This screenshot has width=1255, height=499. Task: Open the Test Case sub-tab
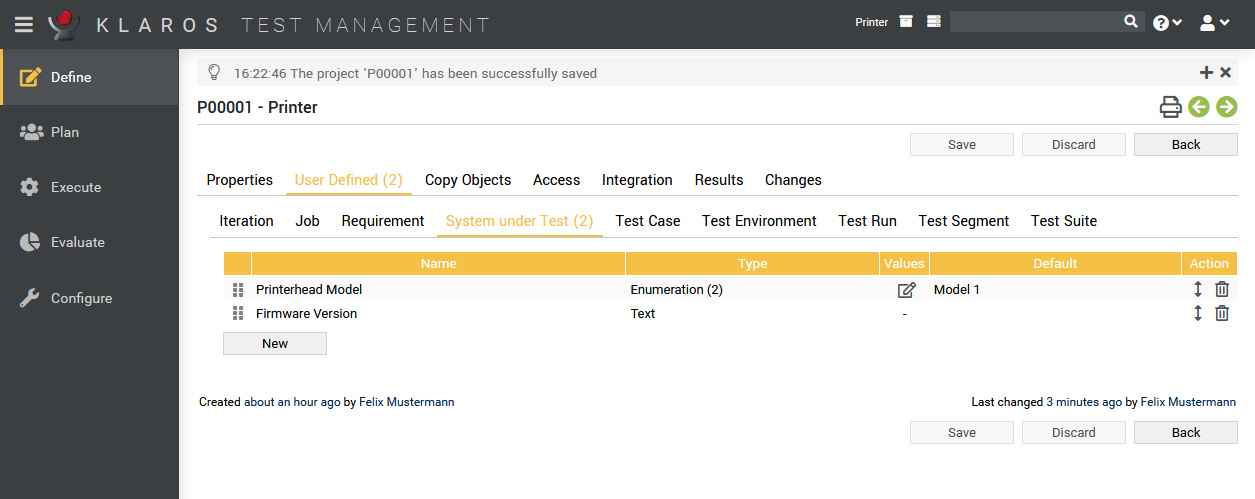click(x=648, y=221)
